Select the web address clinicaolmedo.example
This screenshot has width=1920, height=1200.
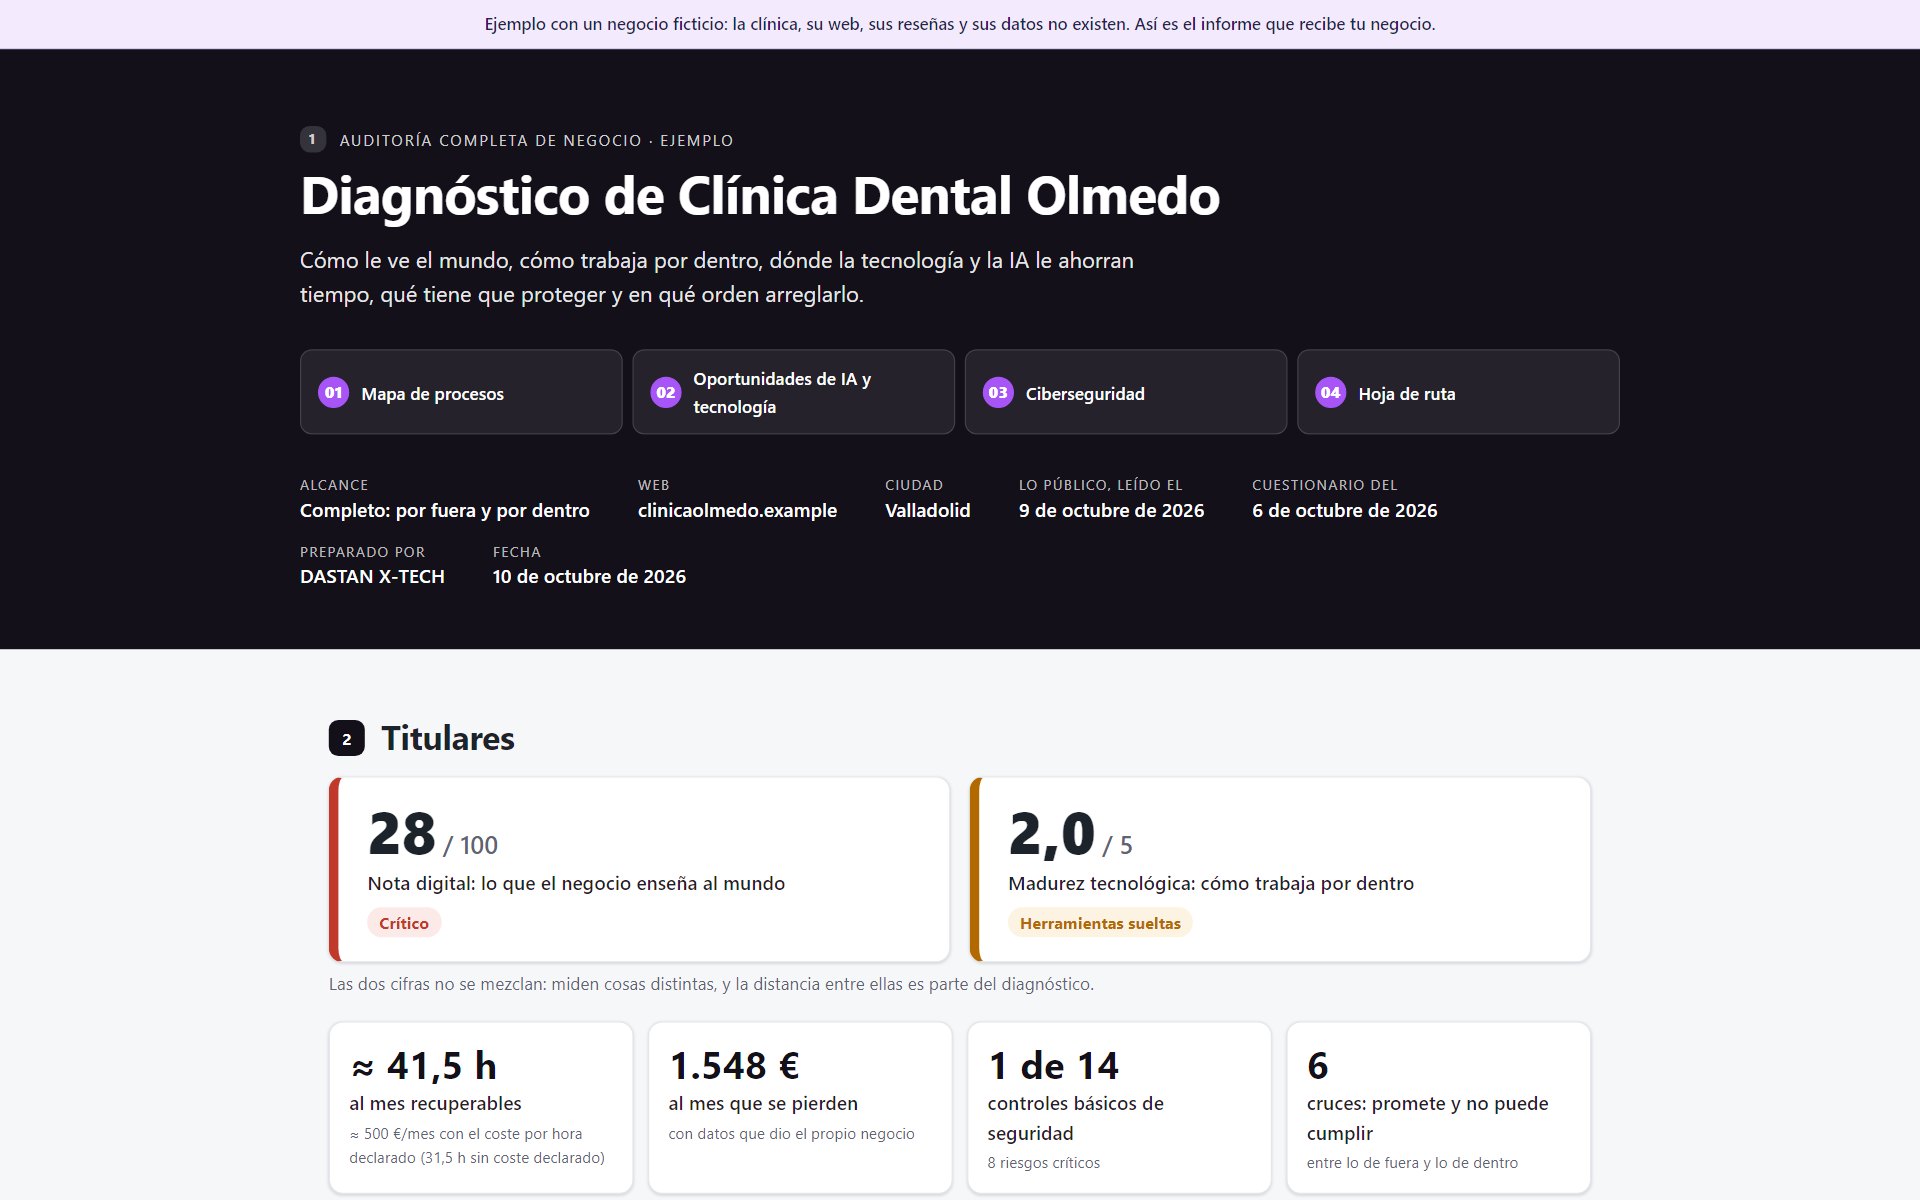click(737, 510)
